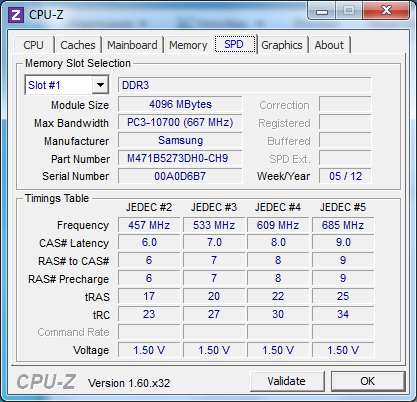The height and width of the screenshot is (402, 417).
Task: Open the Graphics tab
Action: click(282, 45)
